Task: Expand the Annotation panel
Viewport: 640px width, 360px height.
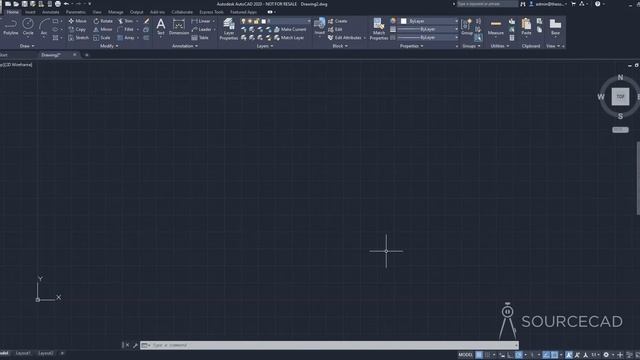Action: (185, 46)
